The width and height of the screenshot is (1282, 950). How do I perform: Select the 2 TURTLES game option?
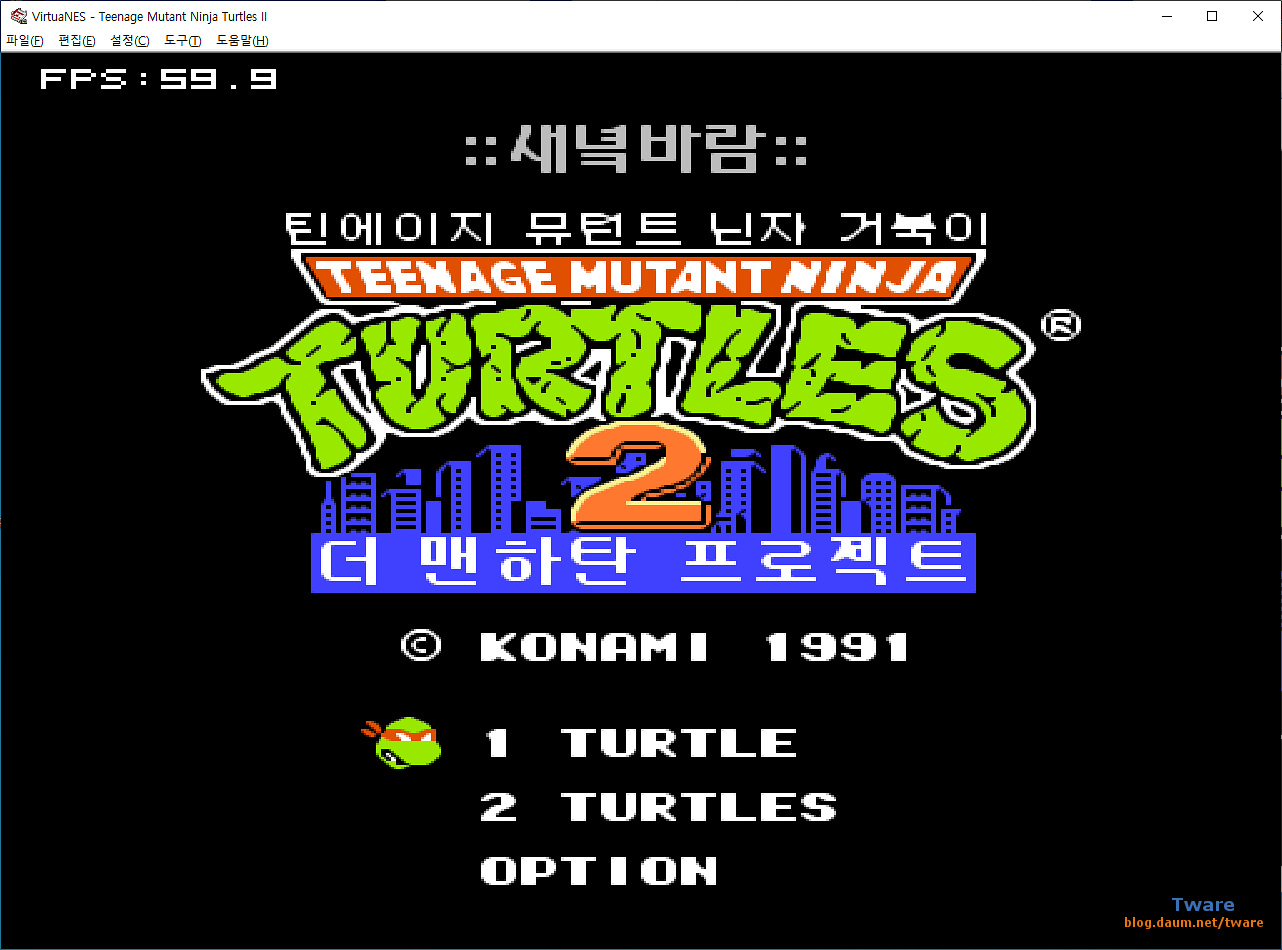point(658,807)
